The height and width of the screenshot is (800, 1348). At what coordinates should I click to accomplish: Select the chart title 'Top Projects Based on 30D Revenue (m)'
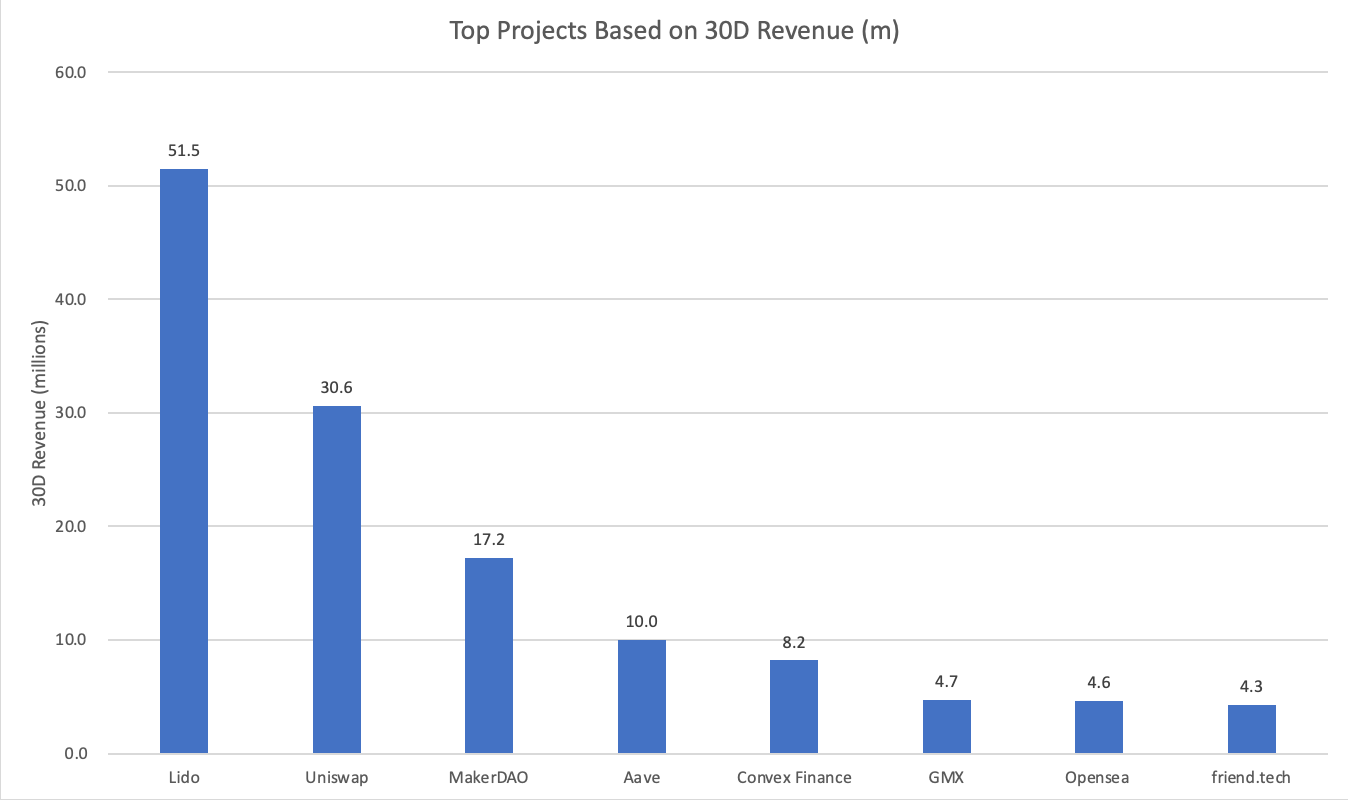(674, 31)
